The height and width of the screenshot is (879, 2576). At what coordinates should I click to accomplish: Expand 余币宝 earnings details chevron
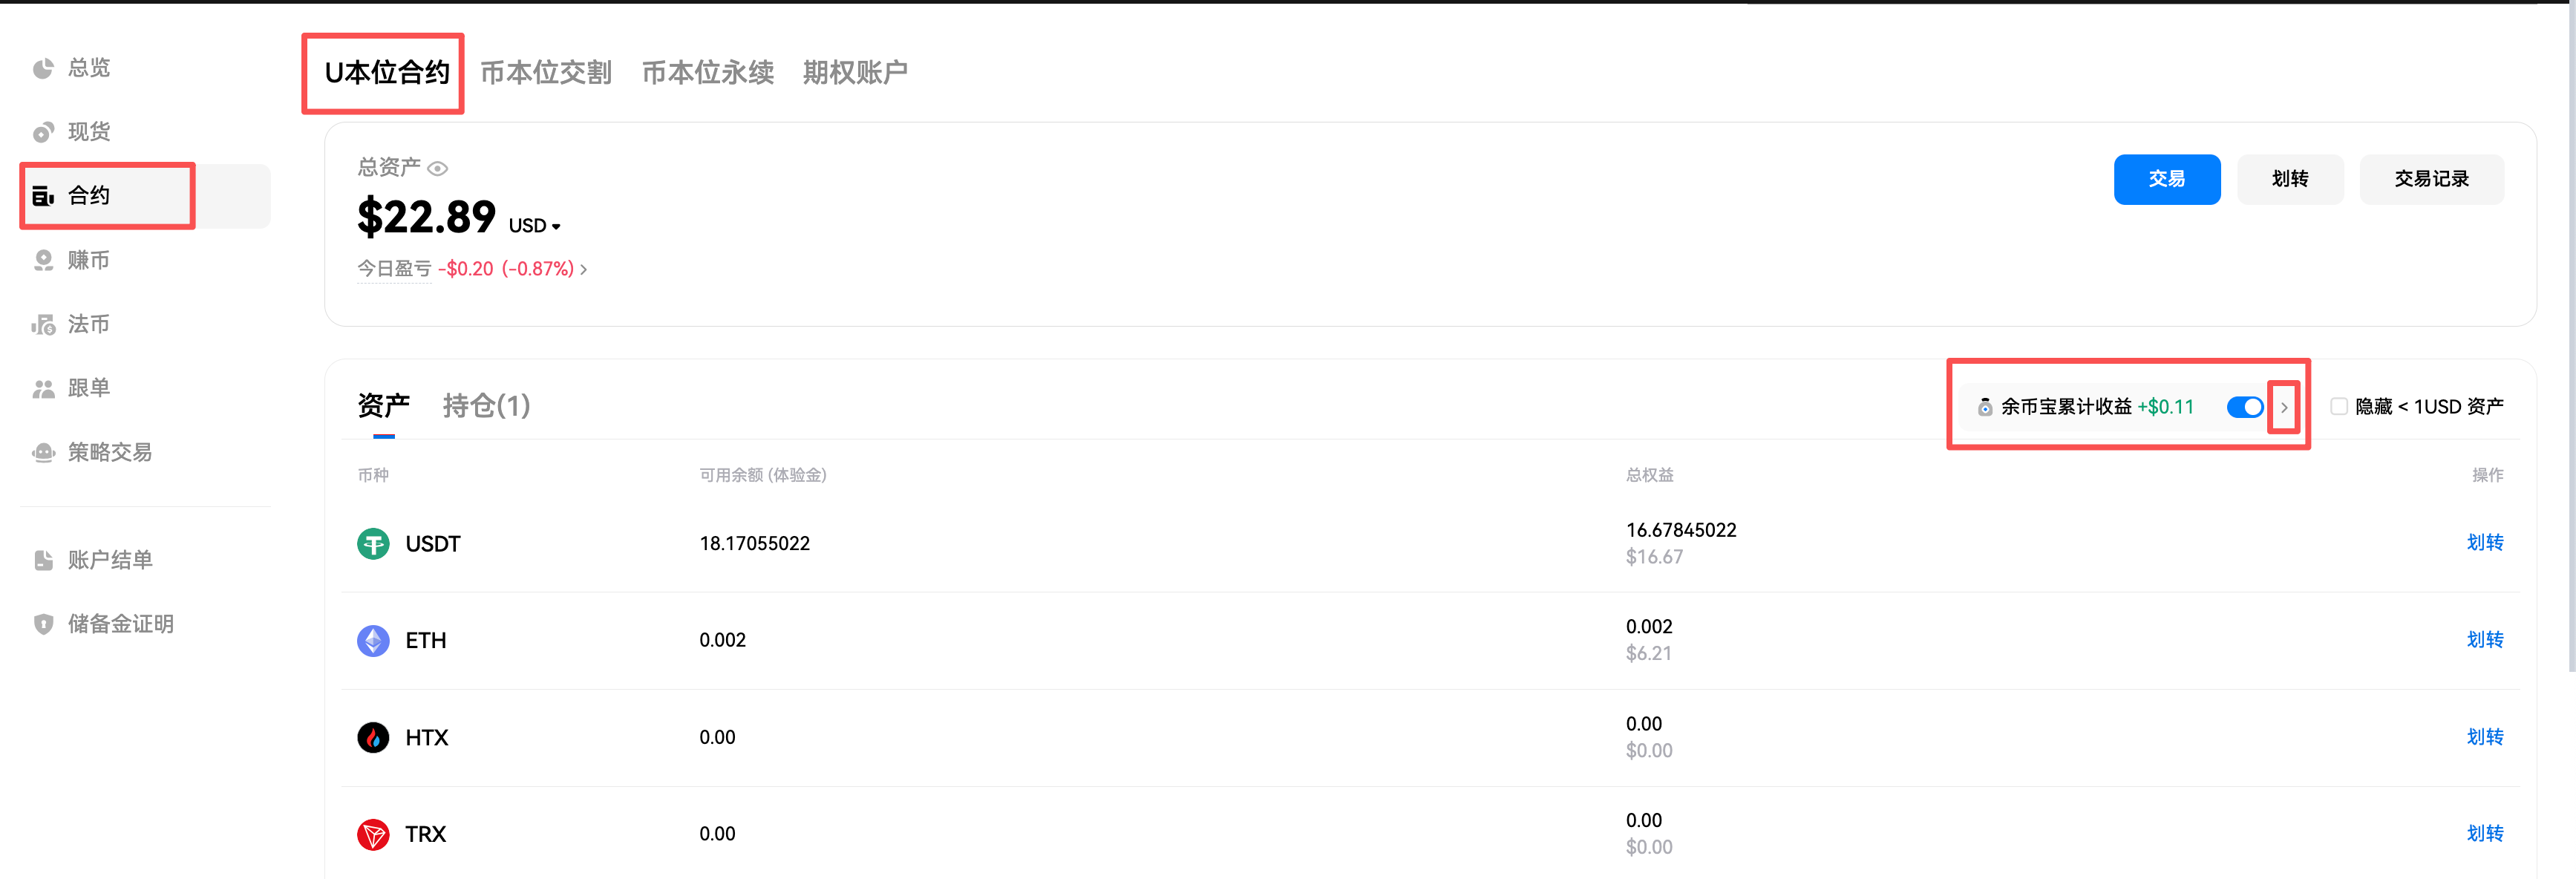pos(2284,407)
